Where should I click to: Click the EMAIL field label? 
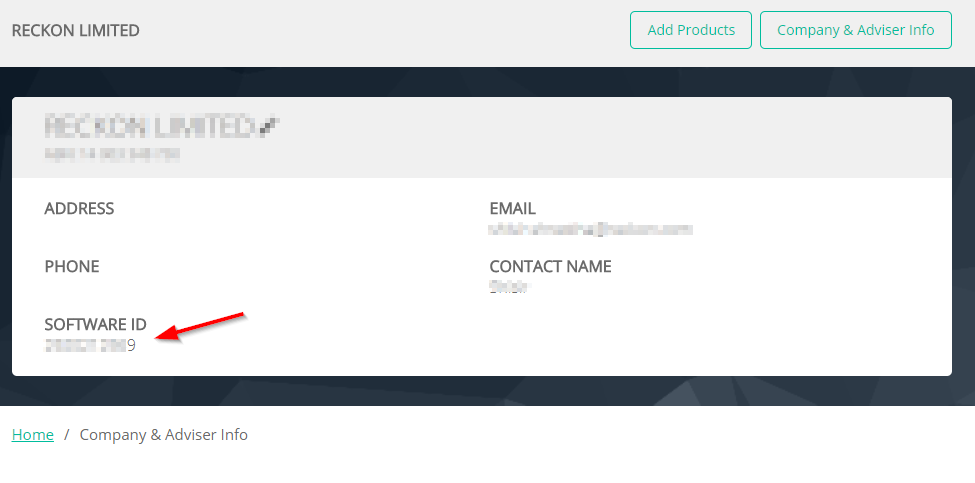click(512, 208)
